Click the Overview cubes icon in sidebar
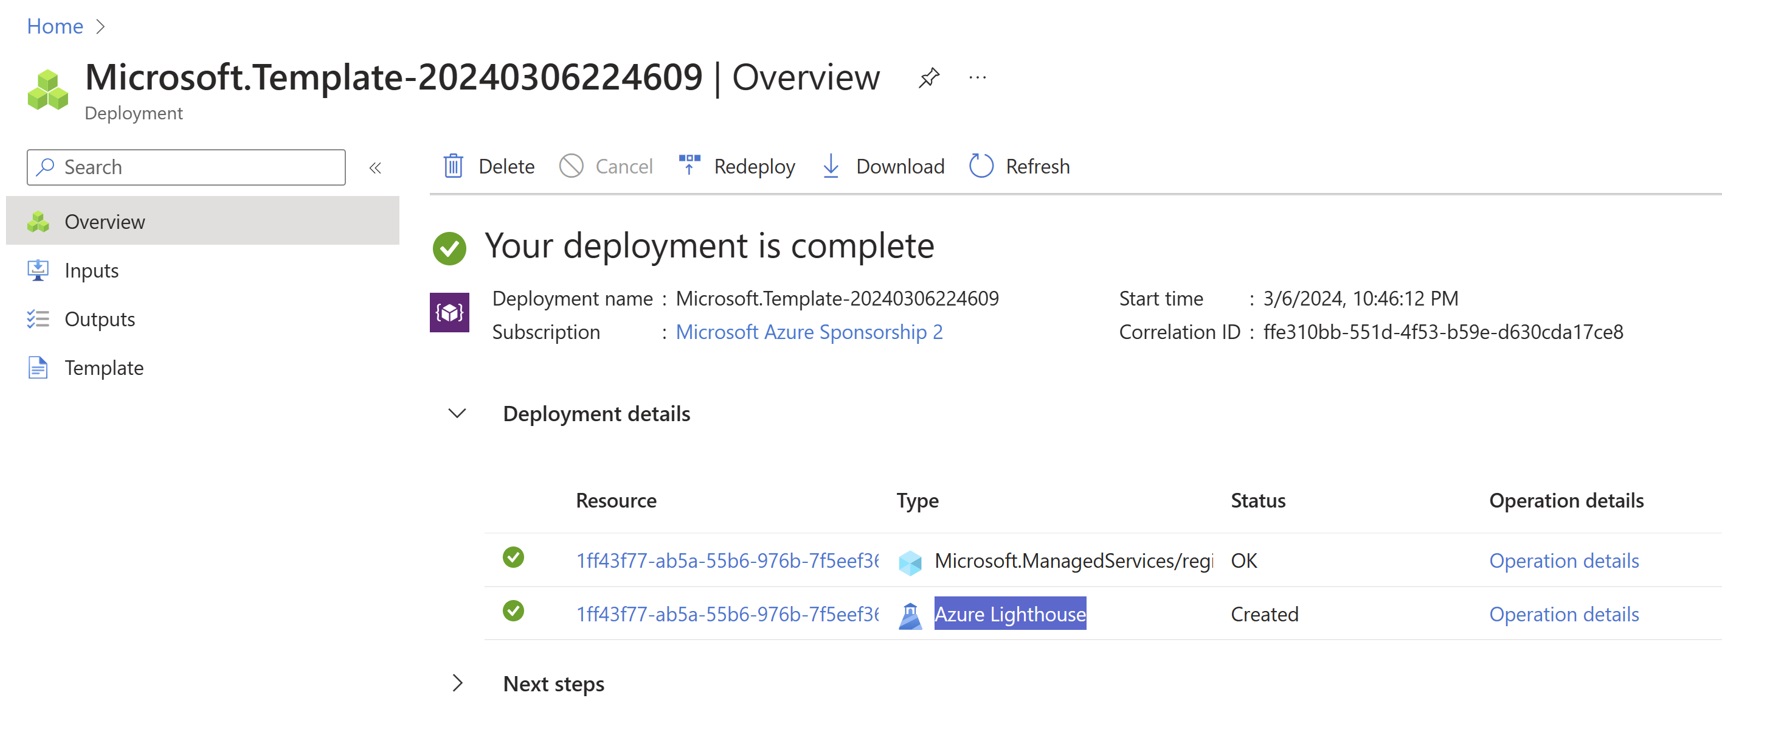Image resolution: width=1765 pixels, height=751 pixels. coord(38,222)
